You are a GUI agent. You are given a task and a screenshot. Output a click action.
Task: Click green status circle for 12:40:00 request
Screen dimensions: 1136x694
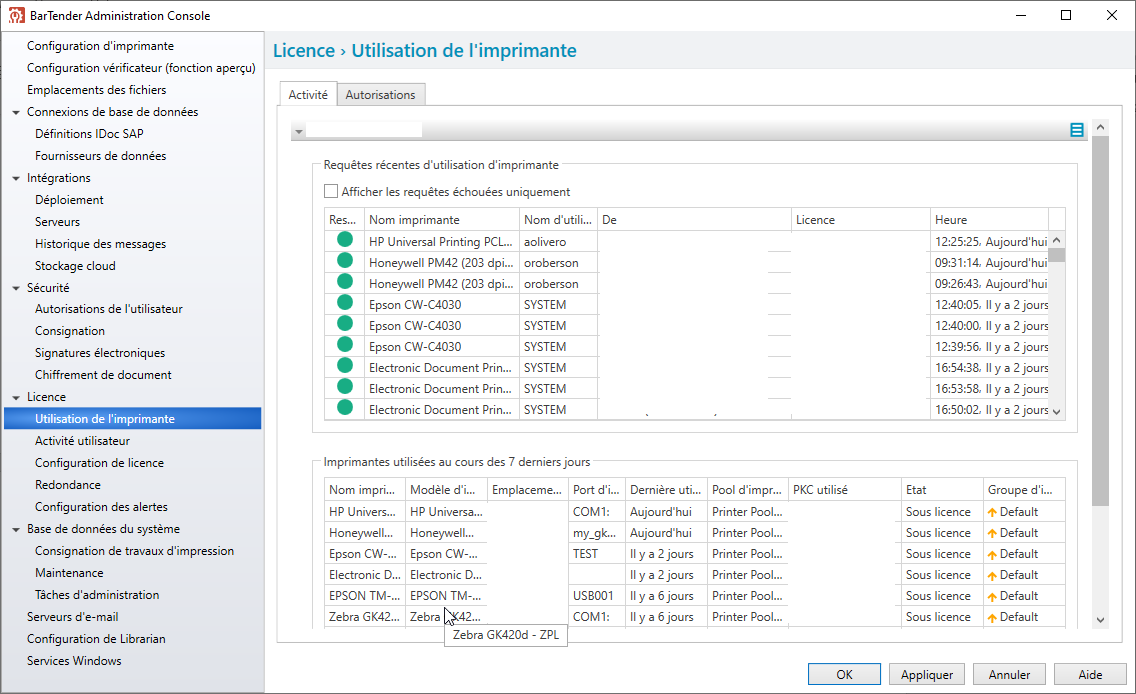click(x=345, y=324)
